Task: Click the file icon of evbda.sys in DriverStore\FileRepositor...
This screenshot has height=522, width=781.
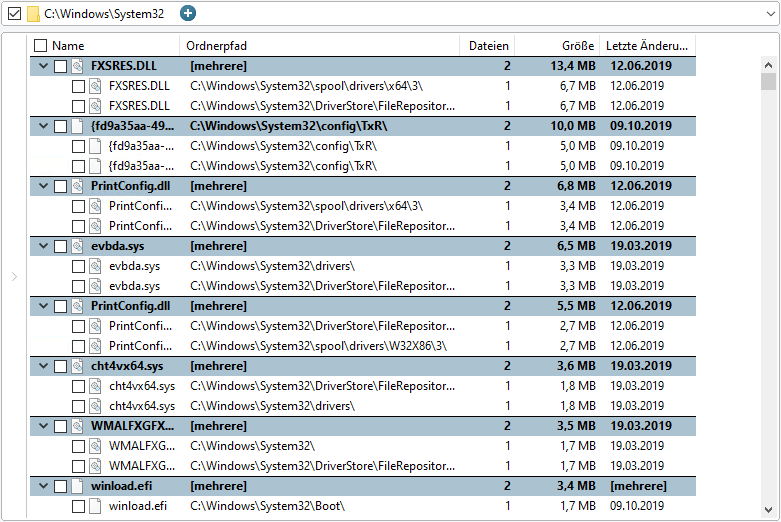Action: [x=95, y=286]
